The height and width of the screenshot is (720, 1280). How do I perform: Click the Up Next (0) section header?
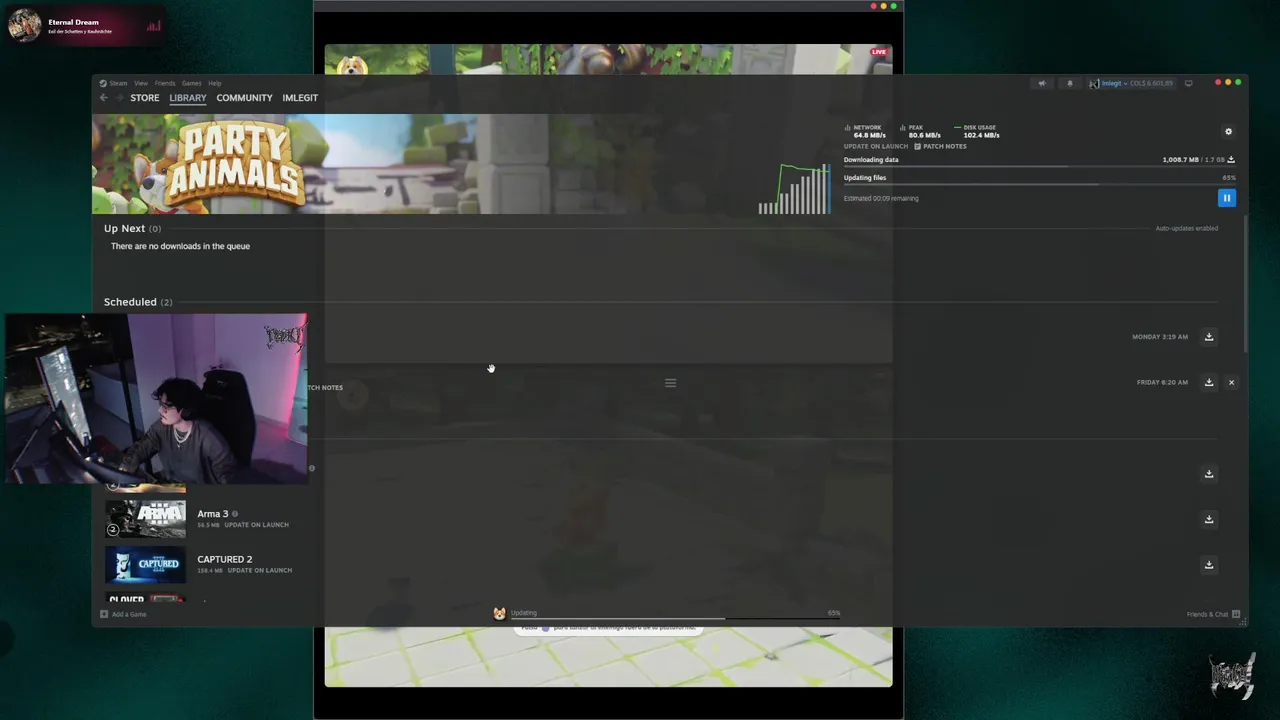coord(132,229)
